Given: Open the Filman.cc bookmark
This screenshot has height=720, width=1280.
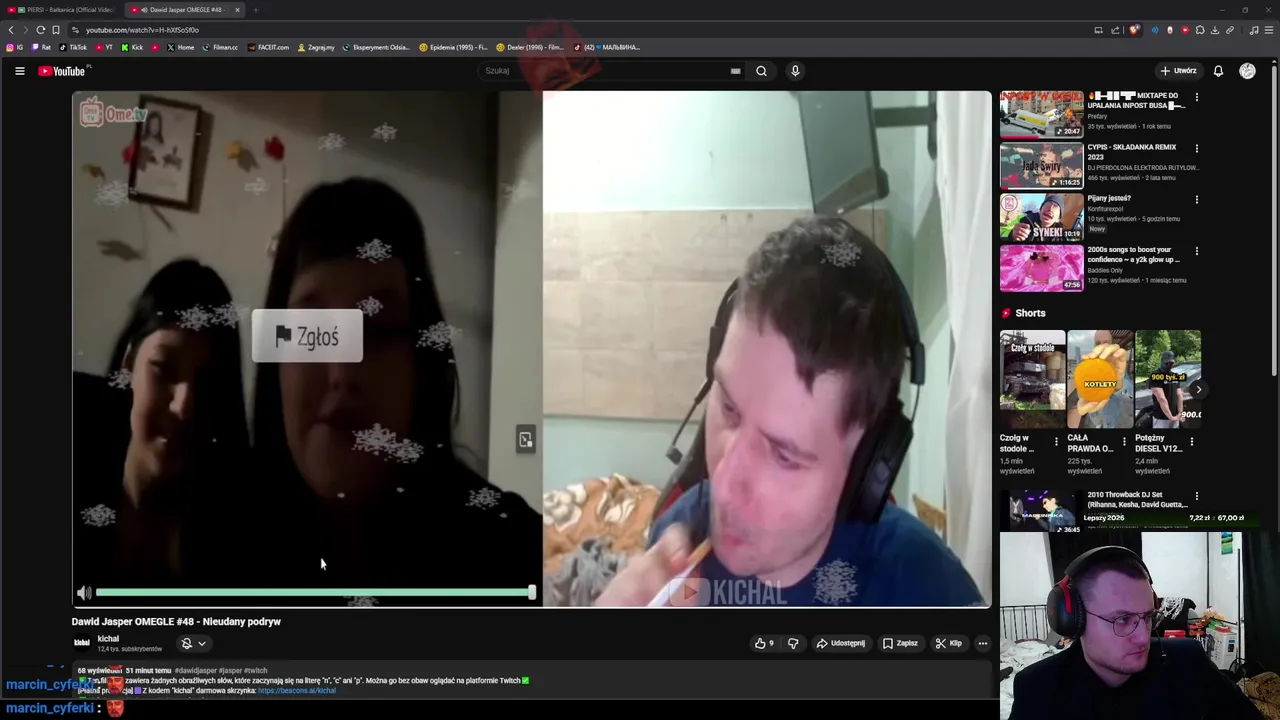Looking at the screenshot, I should point(221,47).
